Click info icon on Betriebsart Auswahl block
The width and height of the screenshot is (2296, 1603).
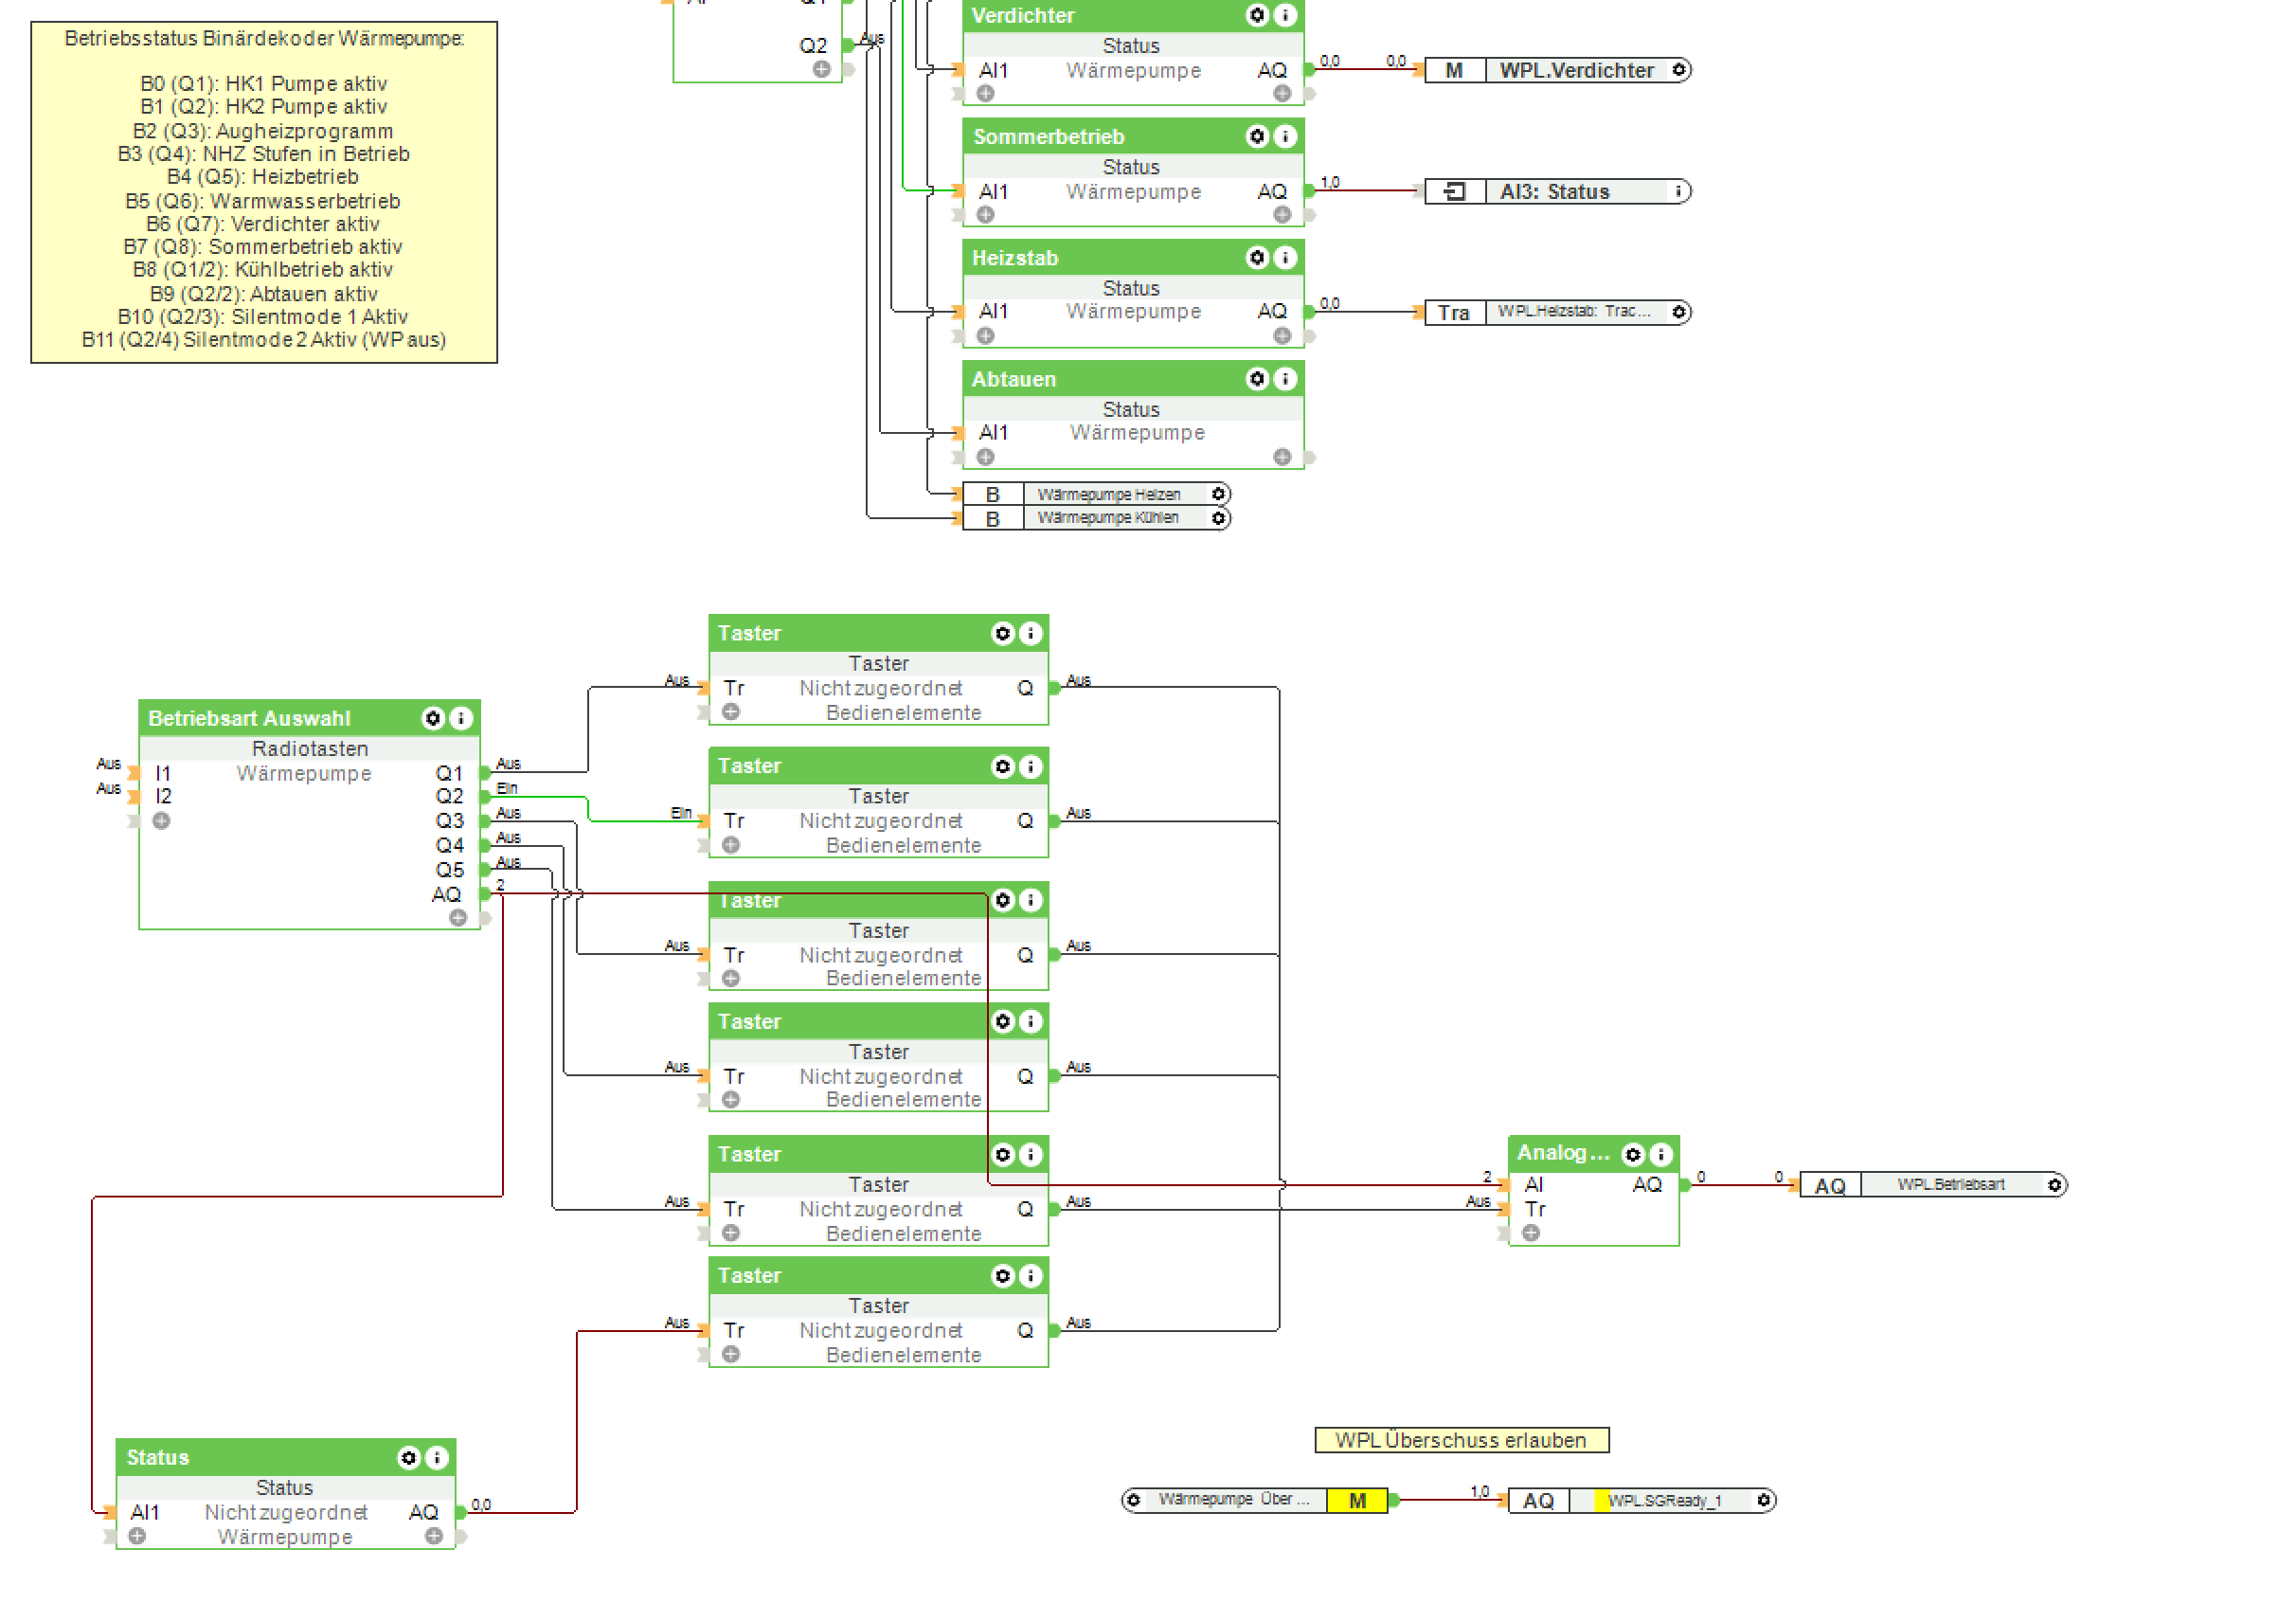461,718
